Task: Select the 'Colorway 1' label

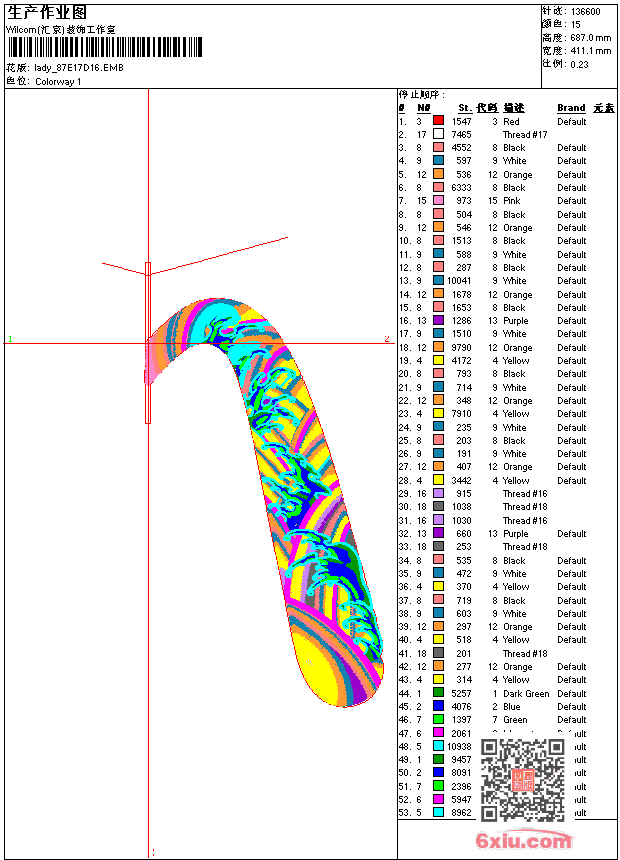Action: pyautogui.click(x=58, y=82)
